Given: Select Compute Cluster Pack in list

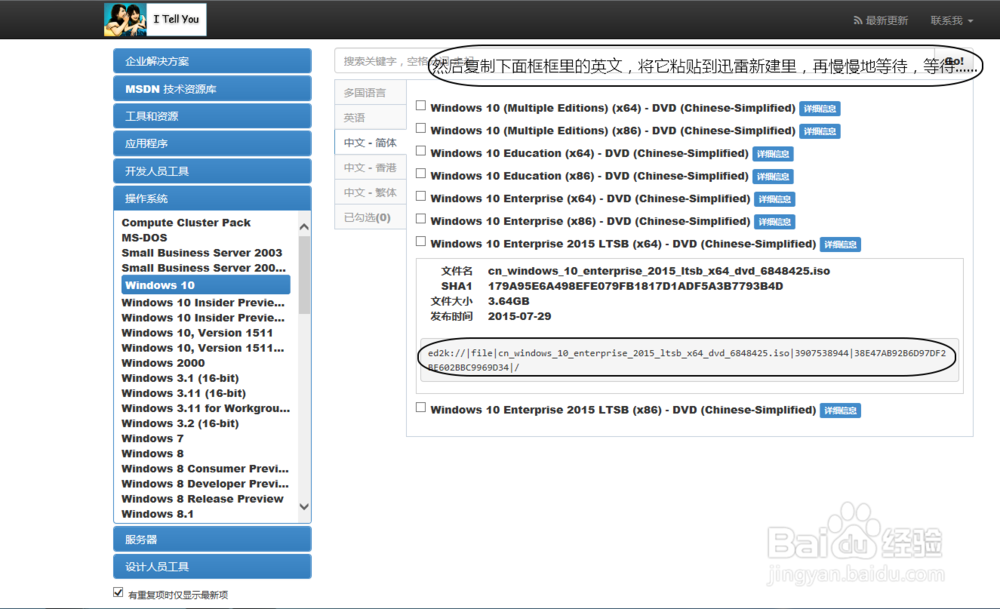Looking at the screenshot, I should pyautogui.click(x=186, y=223).
